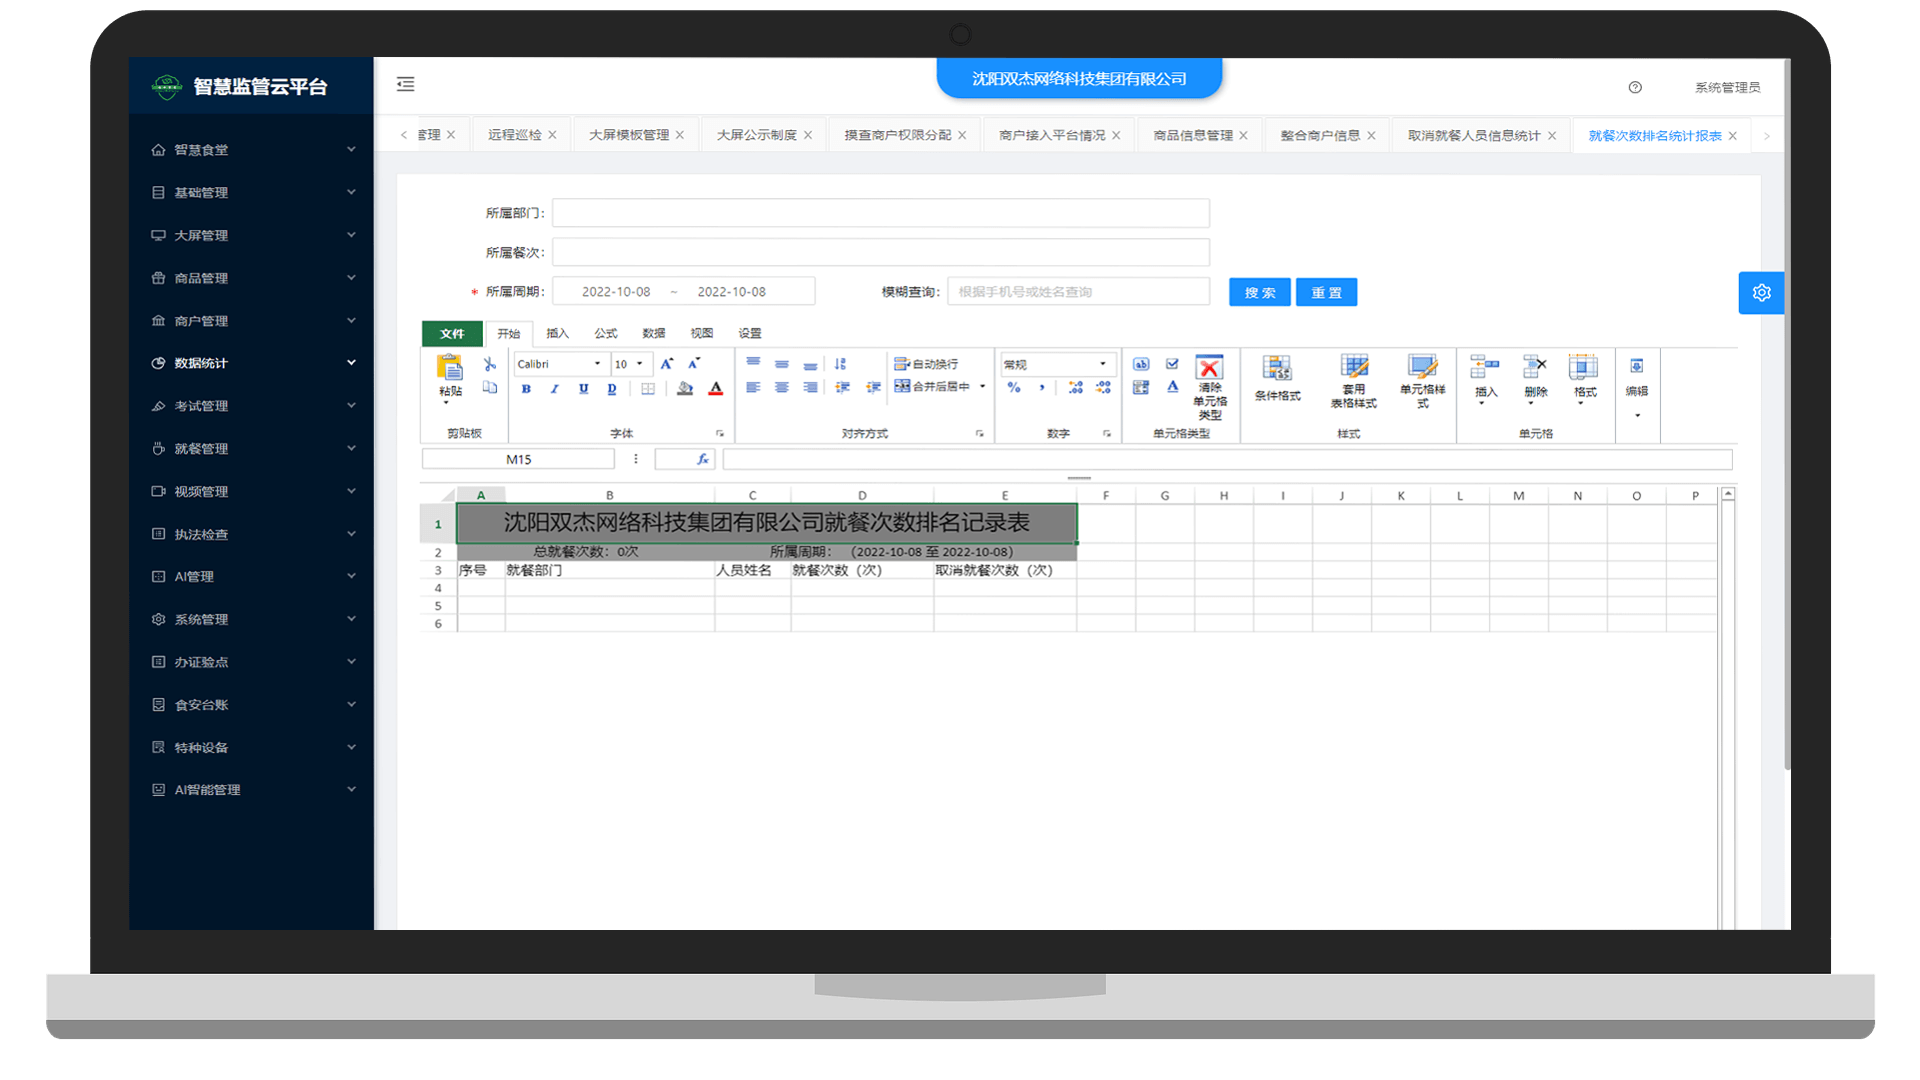Toggle left horizontal alignment
The height and width of the screenshot is (1080, 1920).
tap(753, 388)
